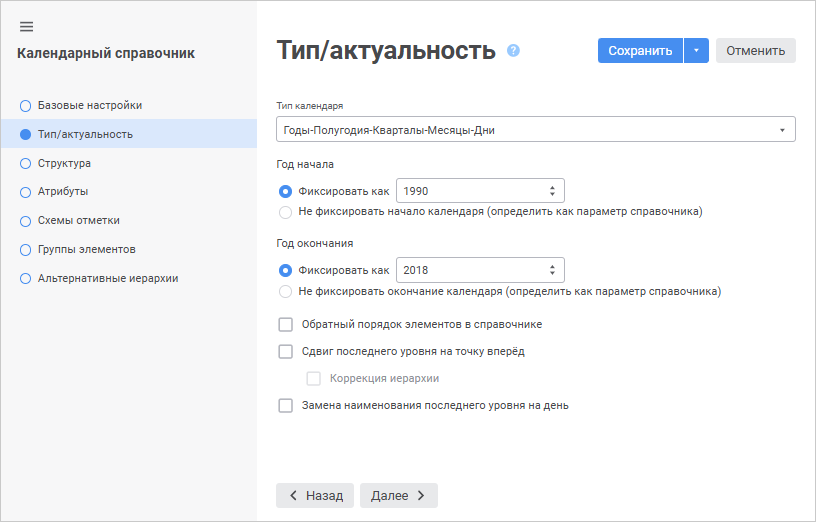816x522 pixels.
Task: Toggle 'Сдвиг последнего уровня на точку вперёд'
Action: tap(286, 351)
